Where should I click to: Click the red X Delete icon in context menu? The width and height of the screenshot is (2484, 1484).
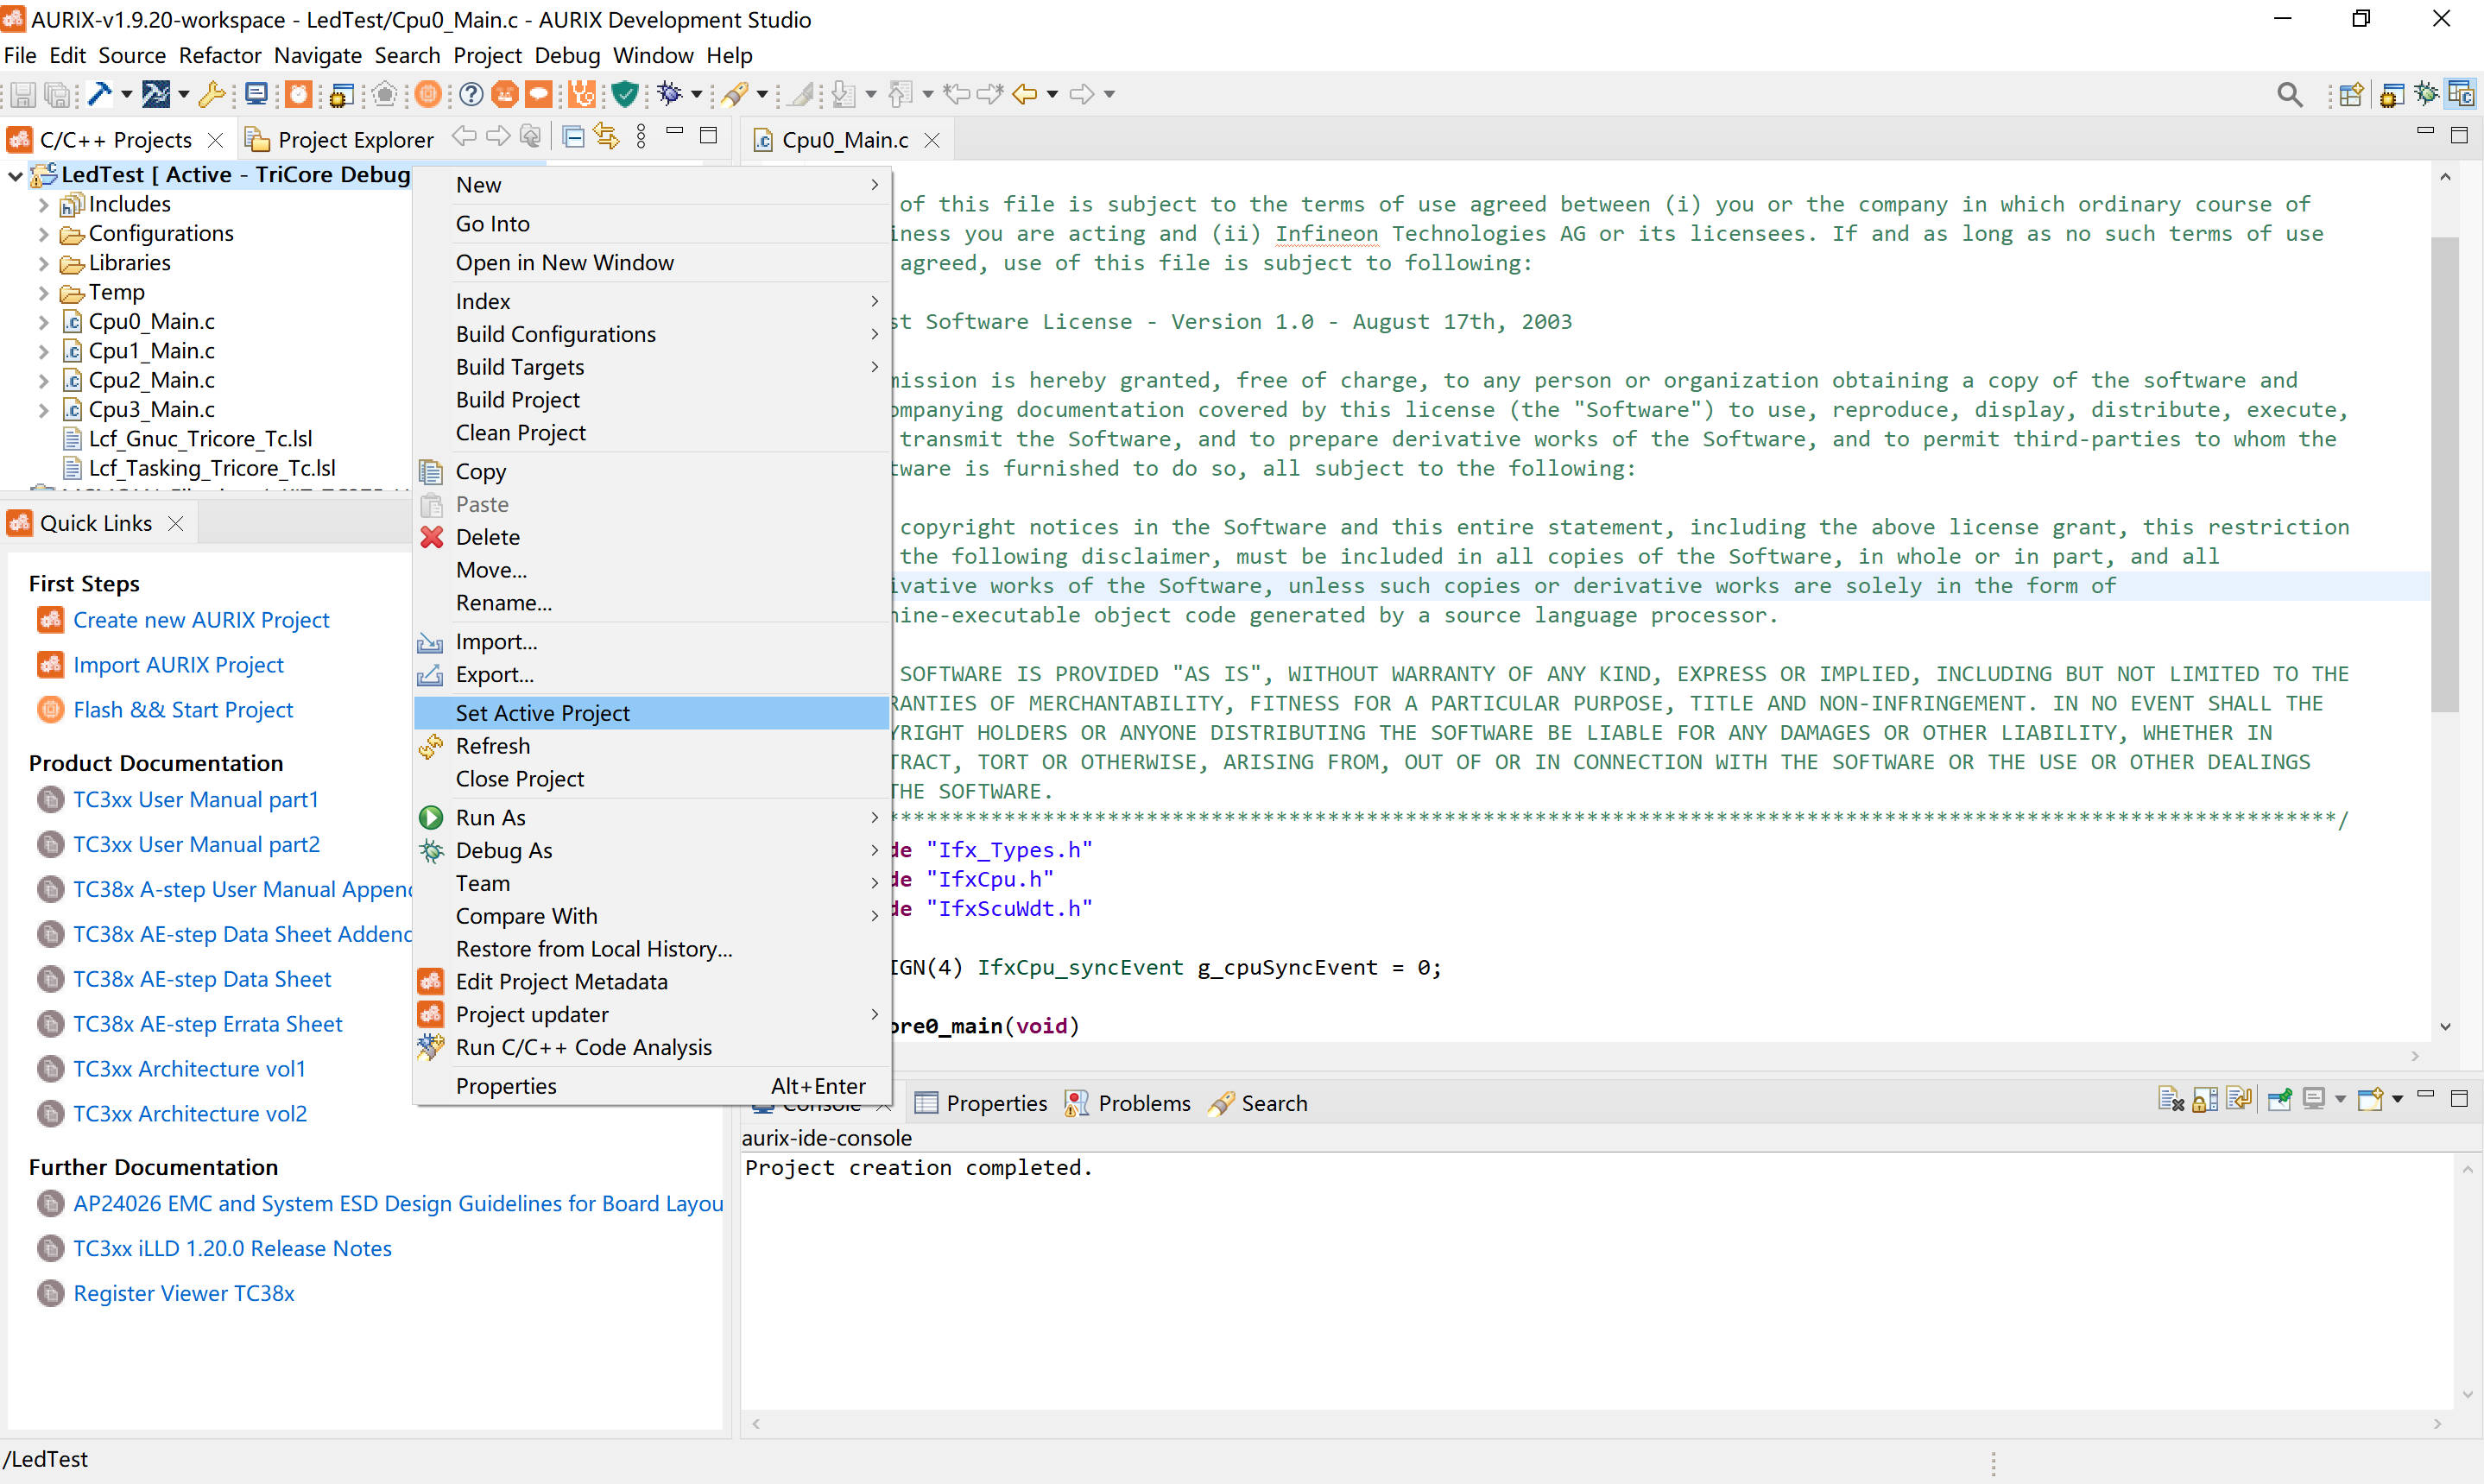(x=431, y=537)
